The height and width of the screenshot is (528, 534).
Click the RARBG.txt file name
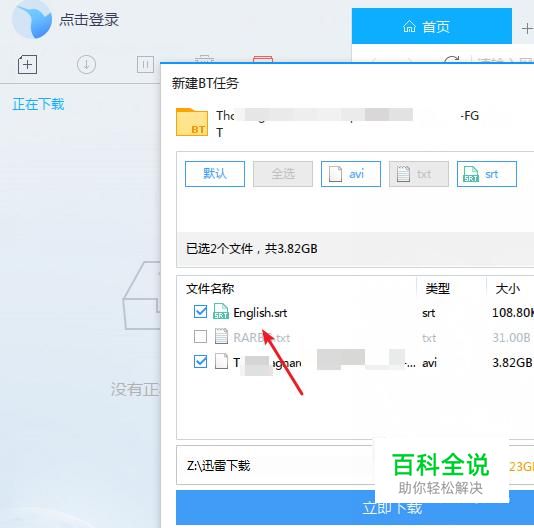(262, 338)
